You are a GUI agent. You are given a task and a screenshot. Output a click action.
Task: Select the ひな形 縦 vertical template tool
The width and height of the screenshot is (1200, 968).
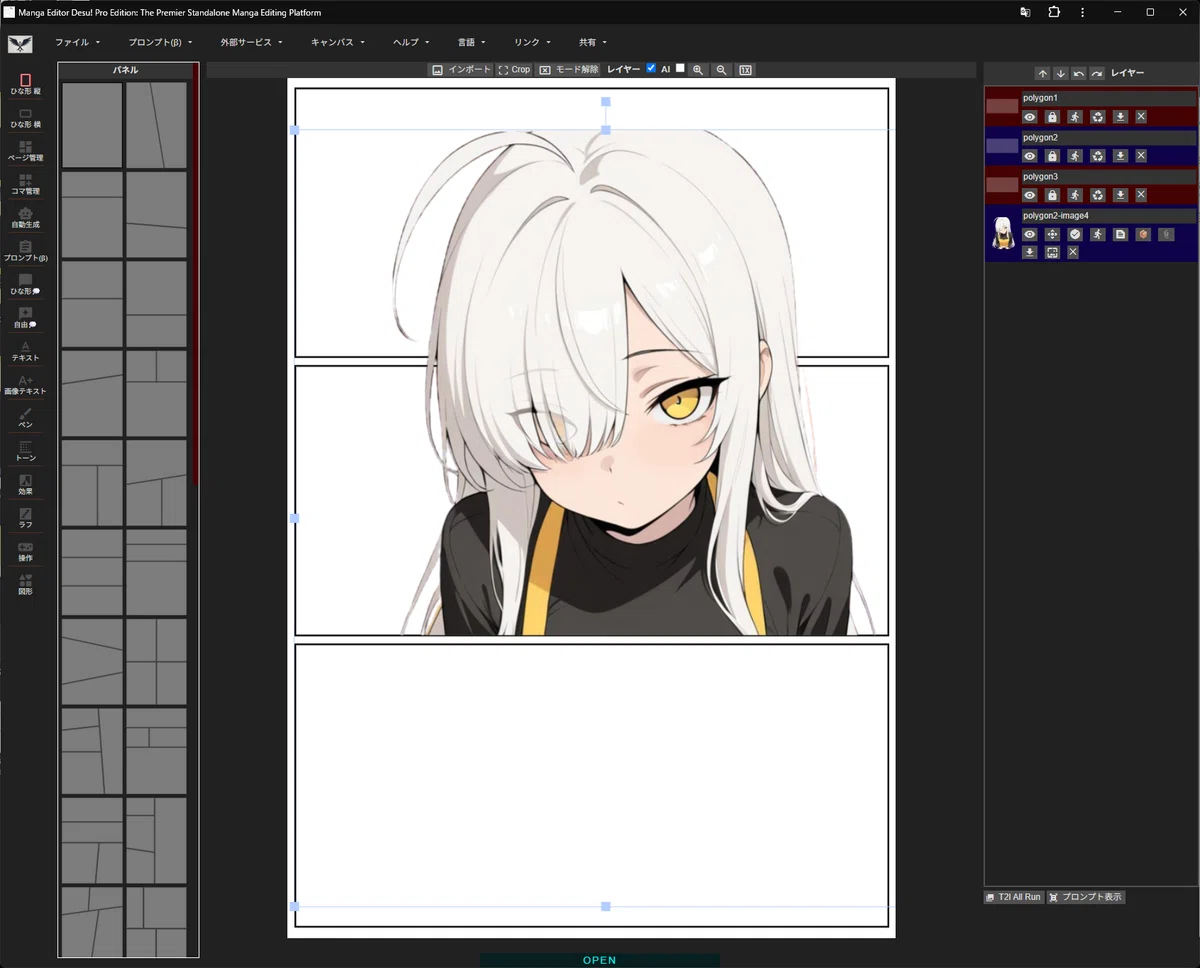(x=25, y=84)
